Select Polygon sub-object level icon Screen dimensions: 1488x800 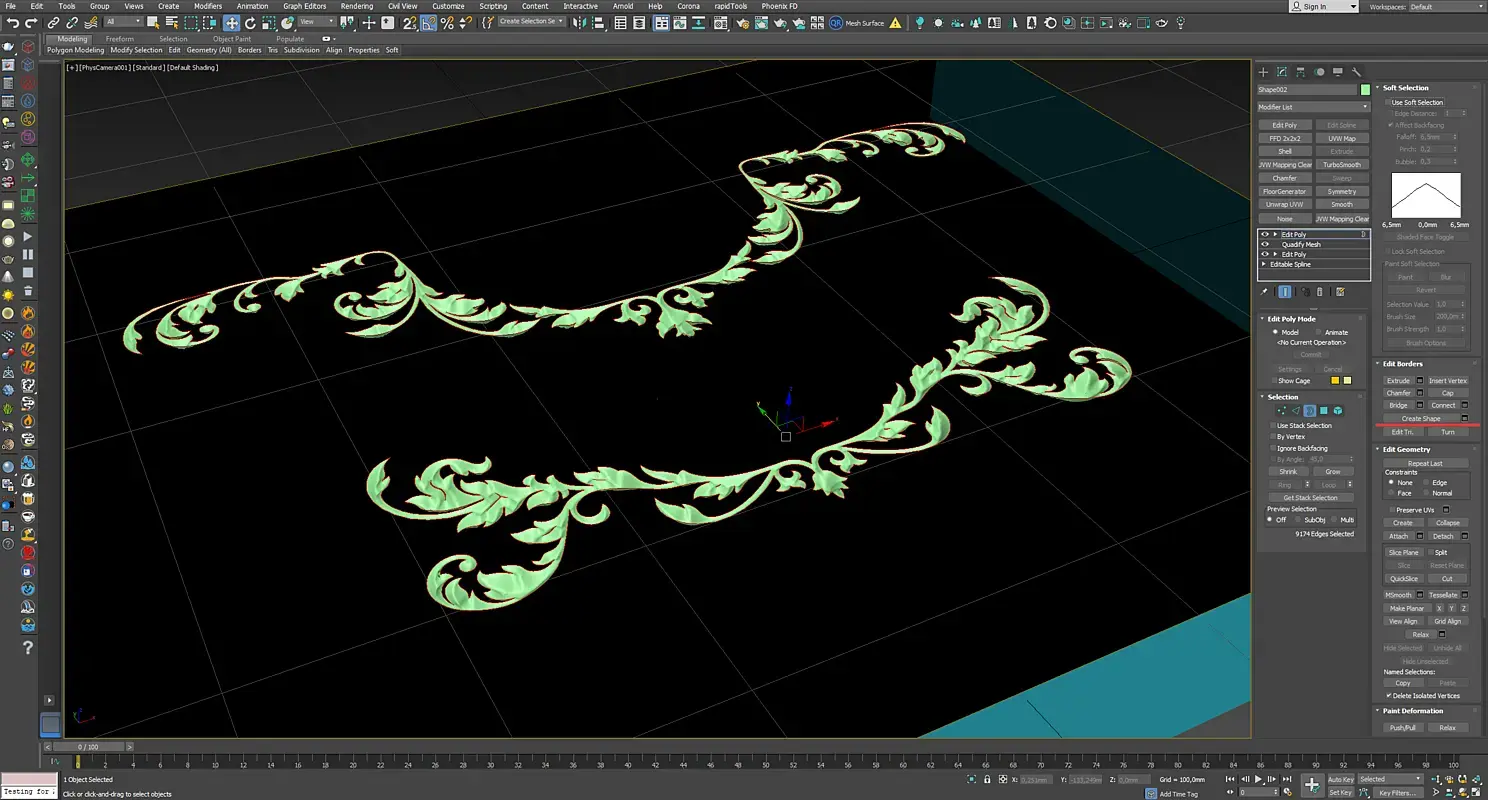coord(1323,410)
